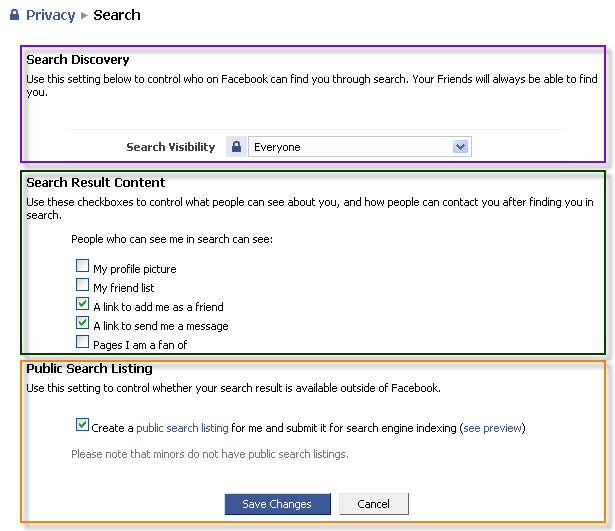
Task: Click the Search breadcrumb title
Action: (x=117, y=15)
